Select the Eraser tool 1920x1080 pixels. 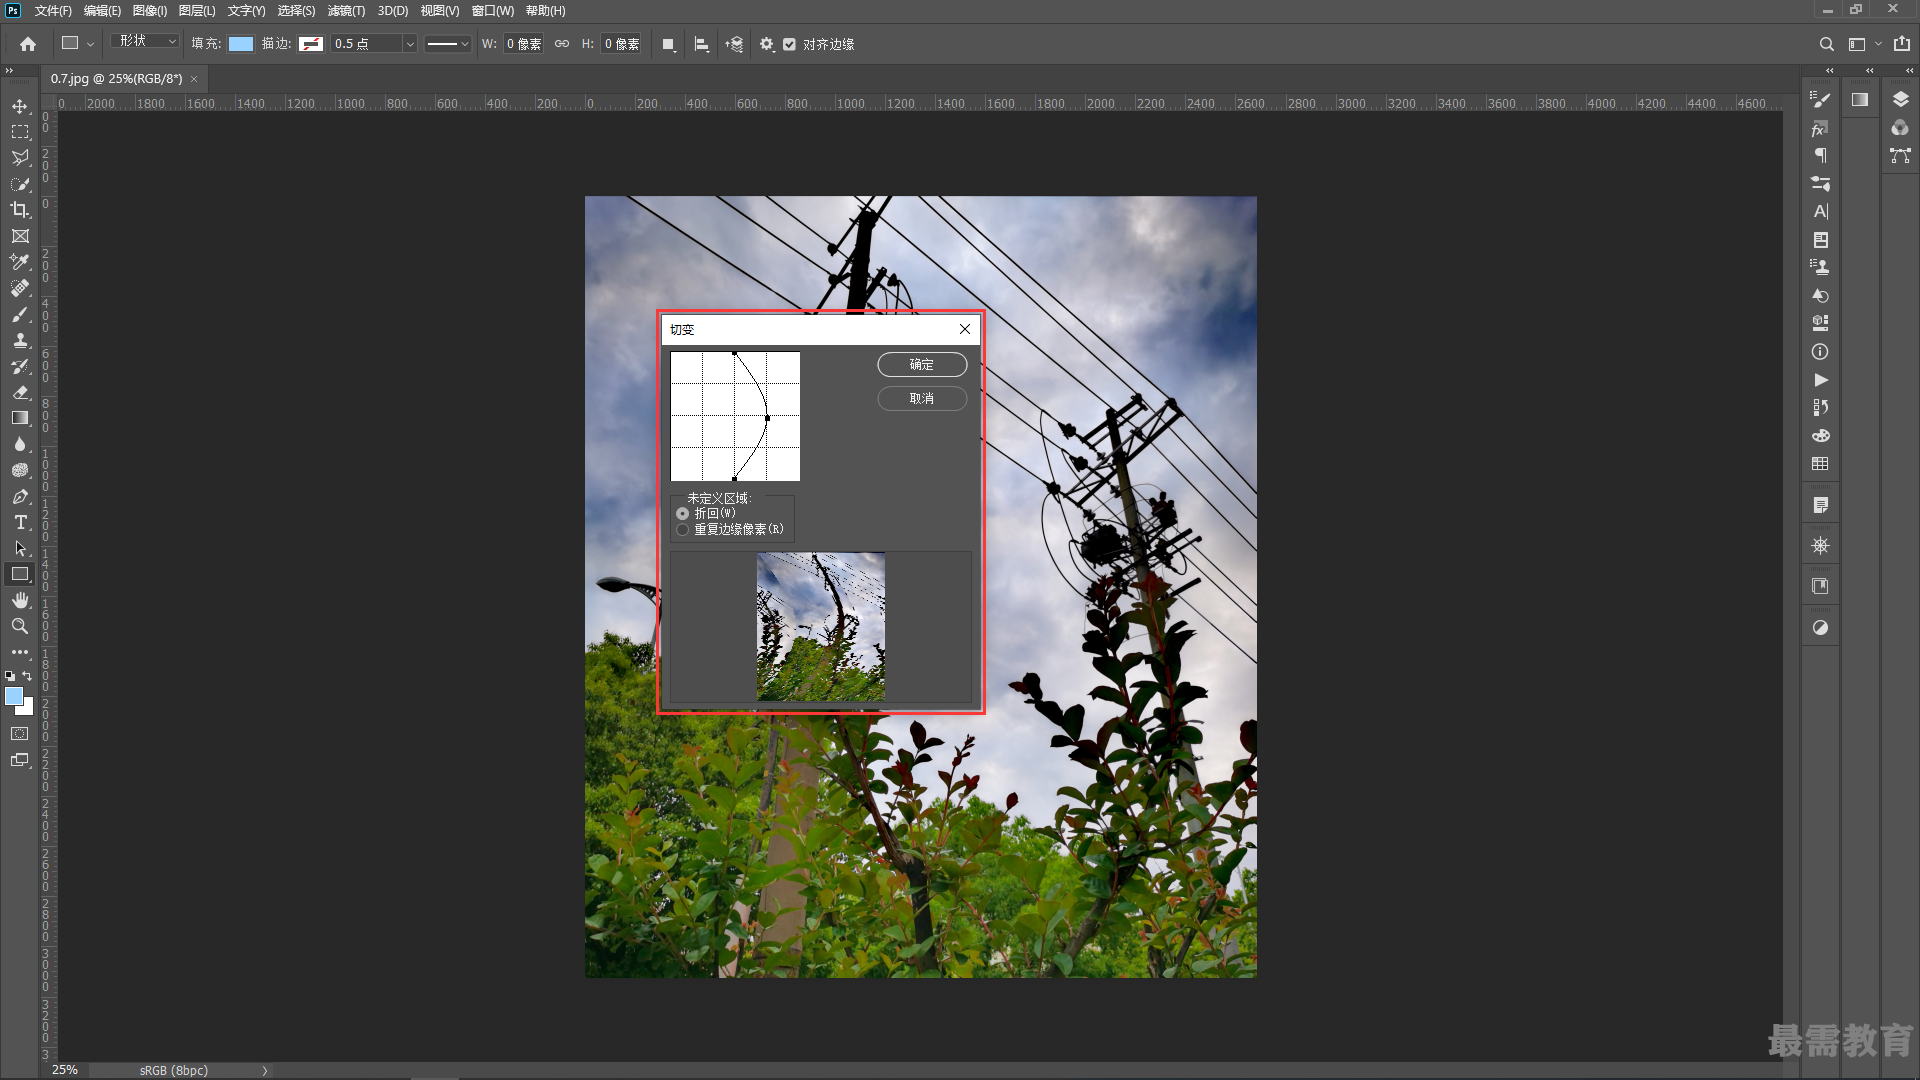point(20,392)
